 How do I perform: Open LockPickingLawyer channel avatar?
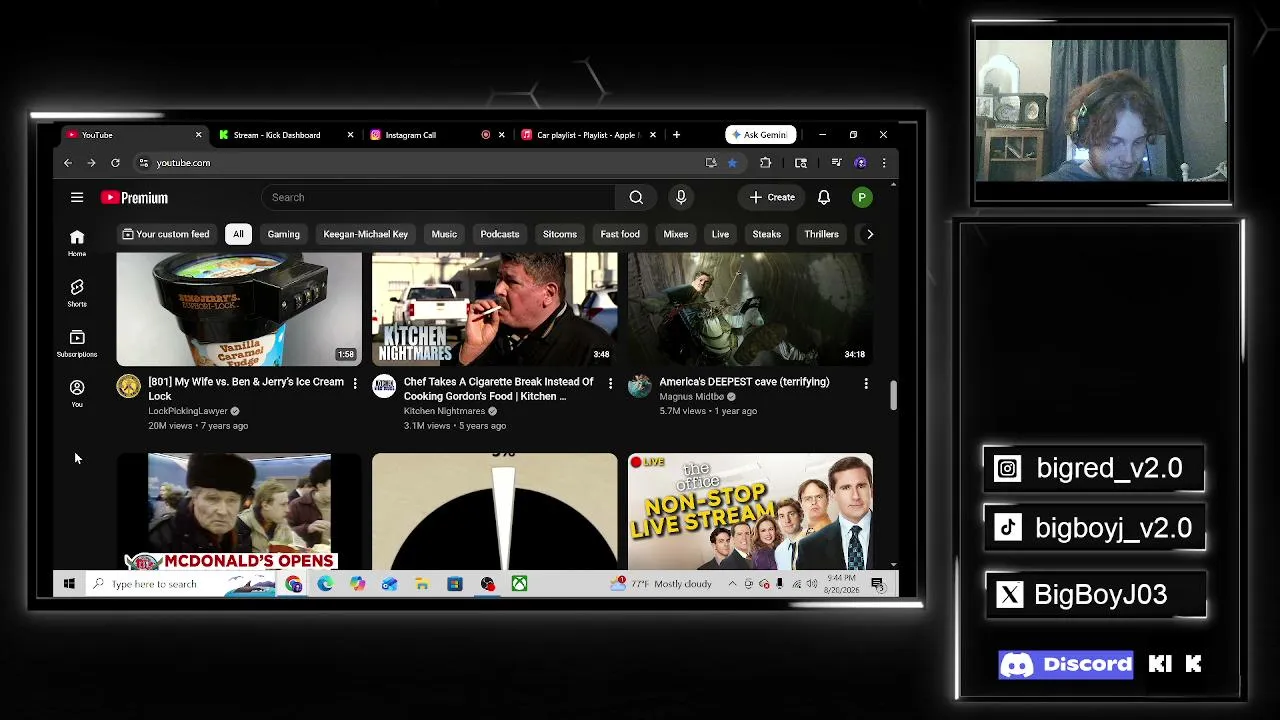click(x=129, y=386)
